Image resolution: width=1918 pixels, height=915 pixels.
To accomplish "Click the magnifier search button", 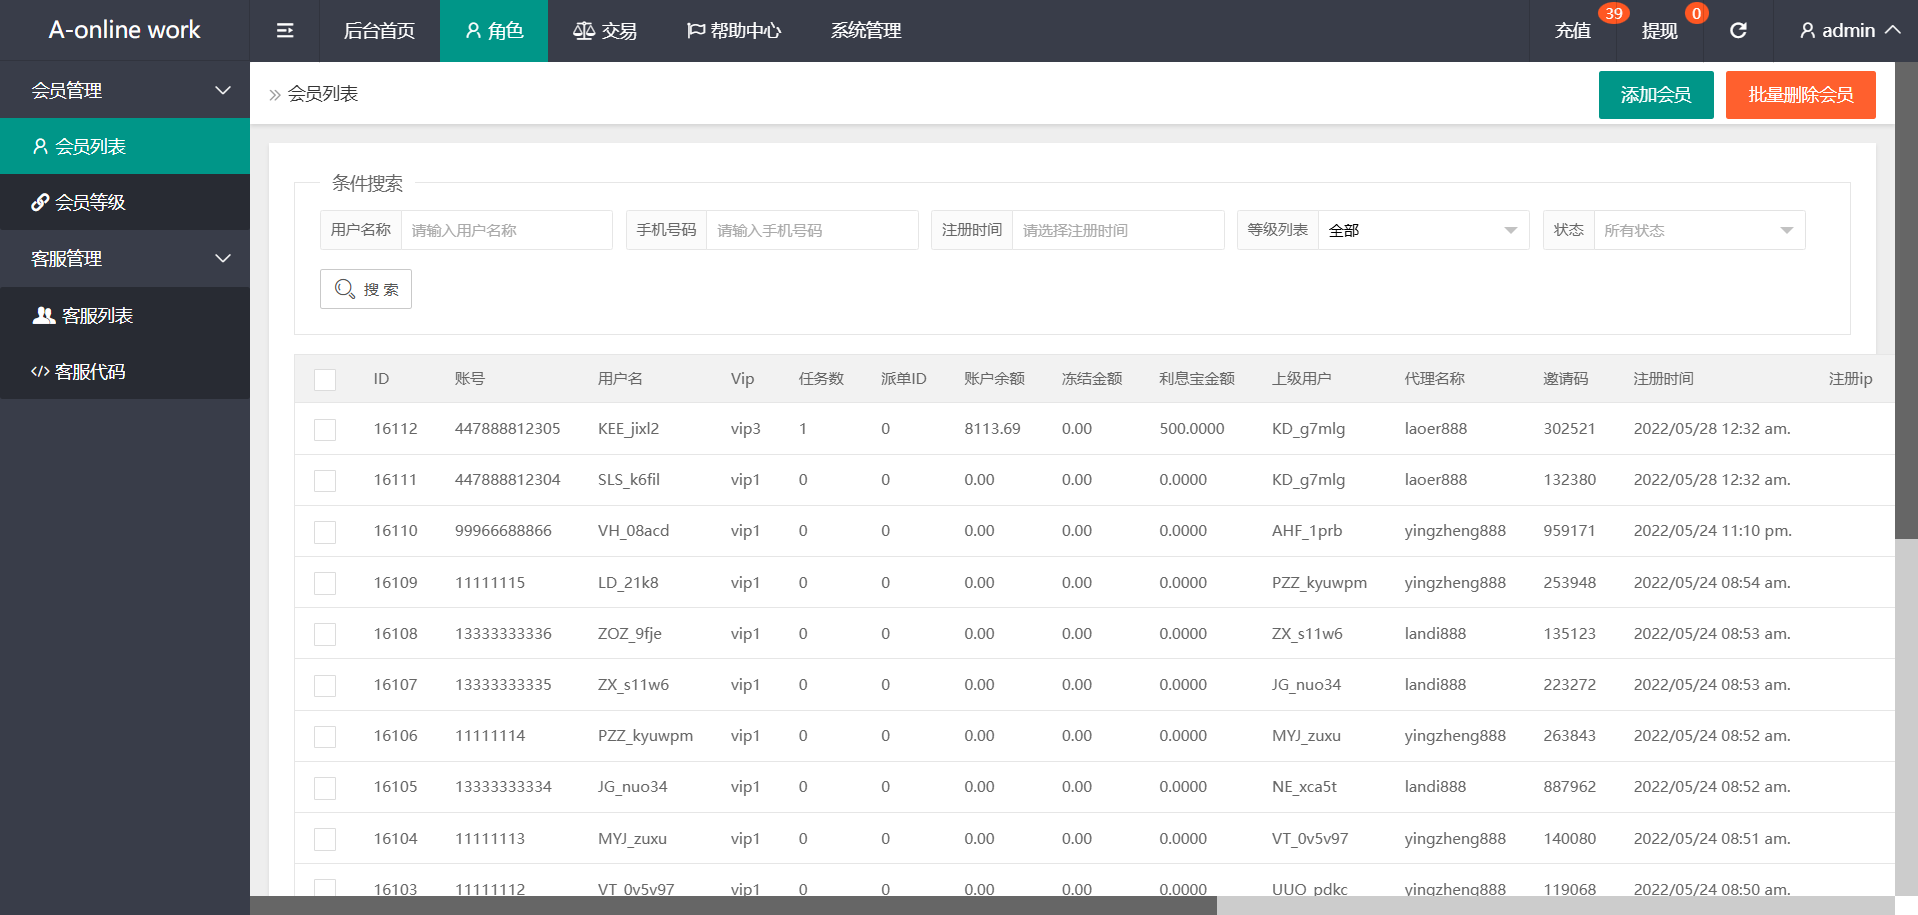I will click(x=366, y=289).
